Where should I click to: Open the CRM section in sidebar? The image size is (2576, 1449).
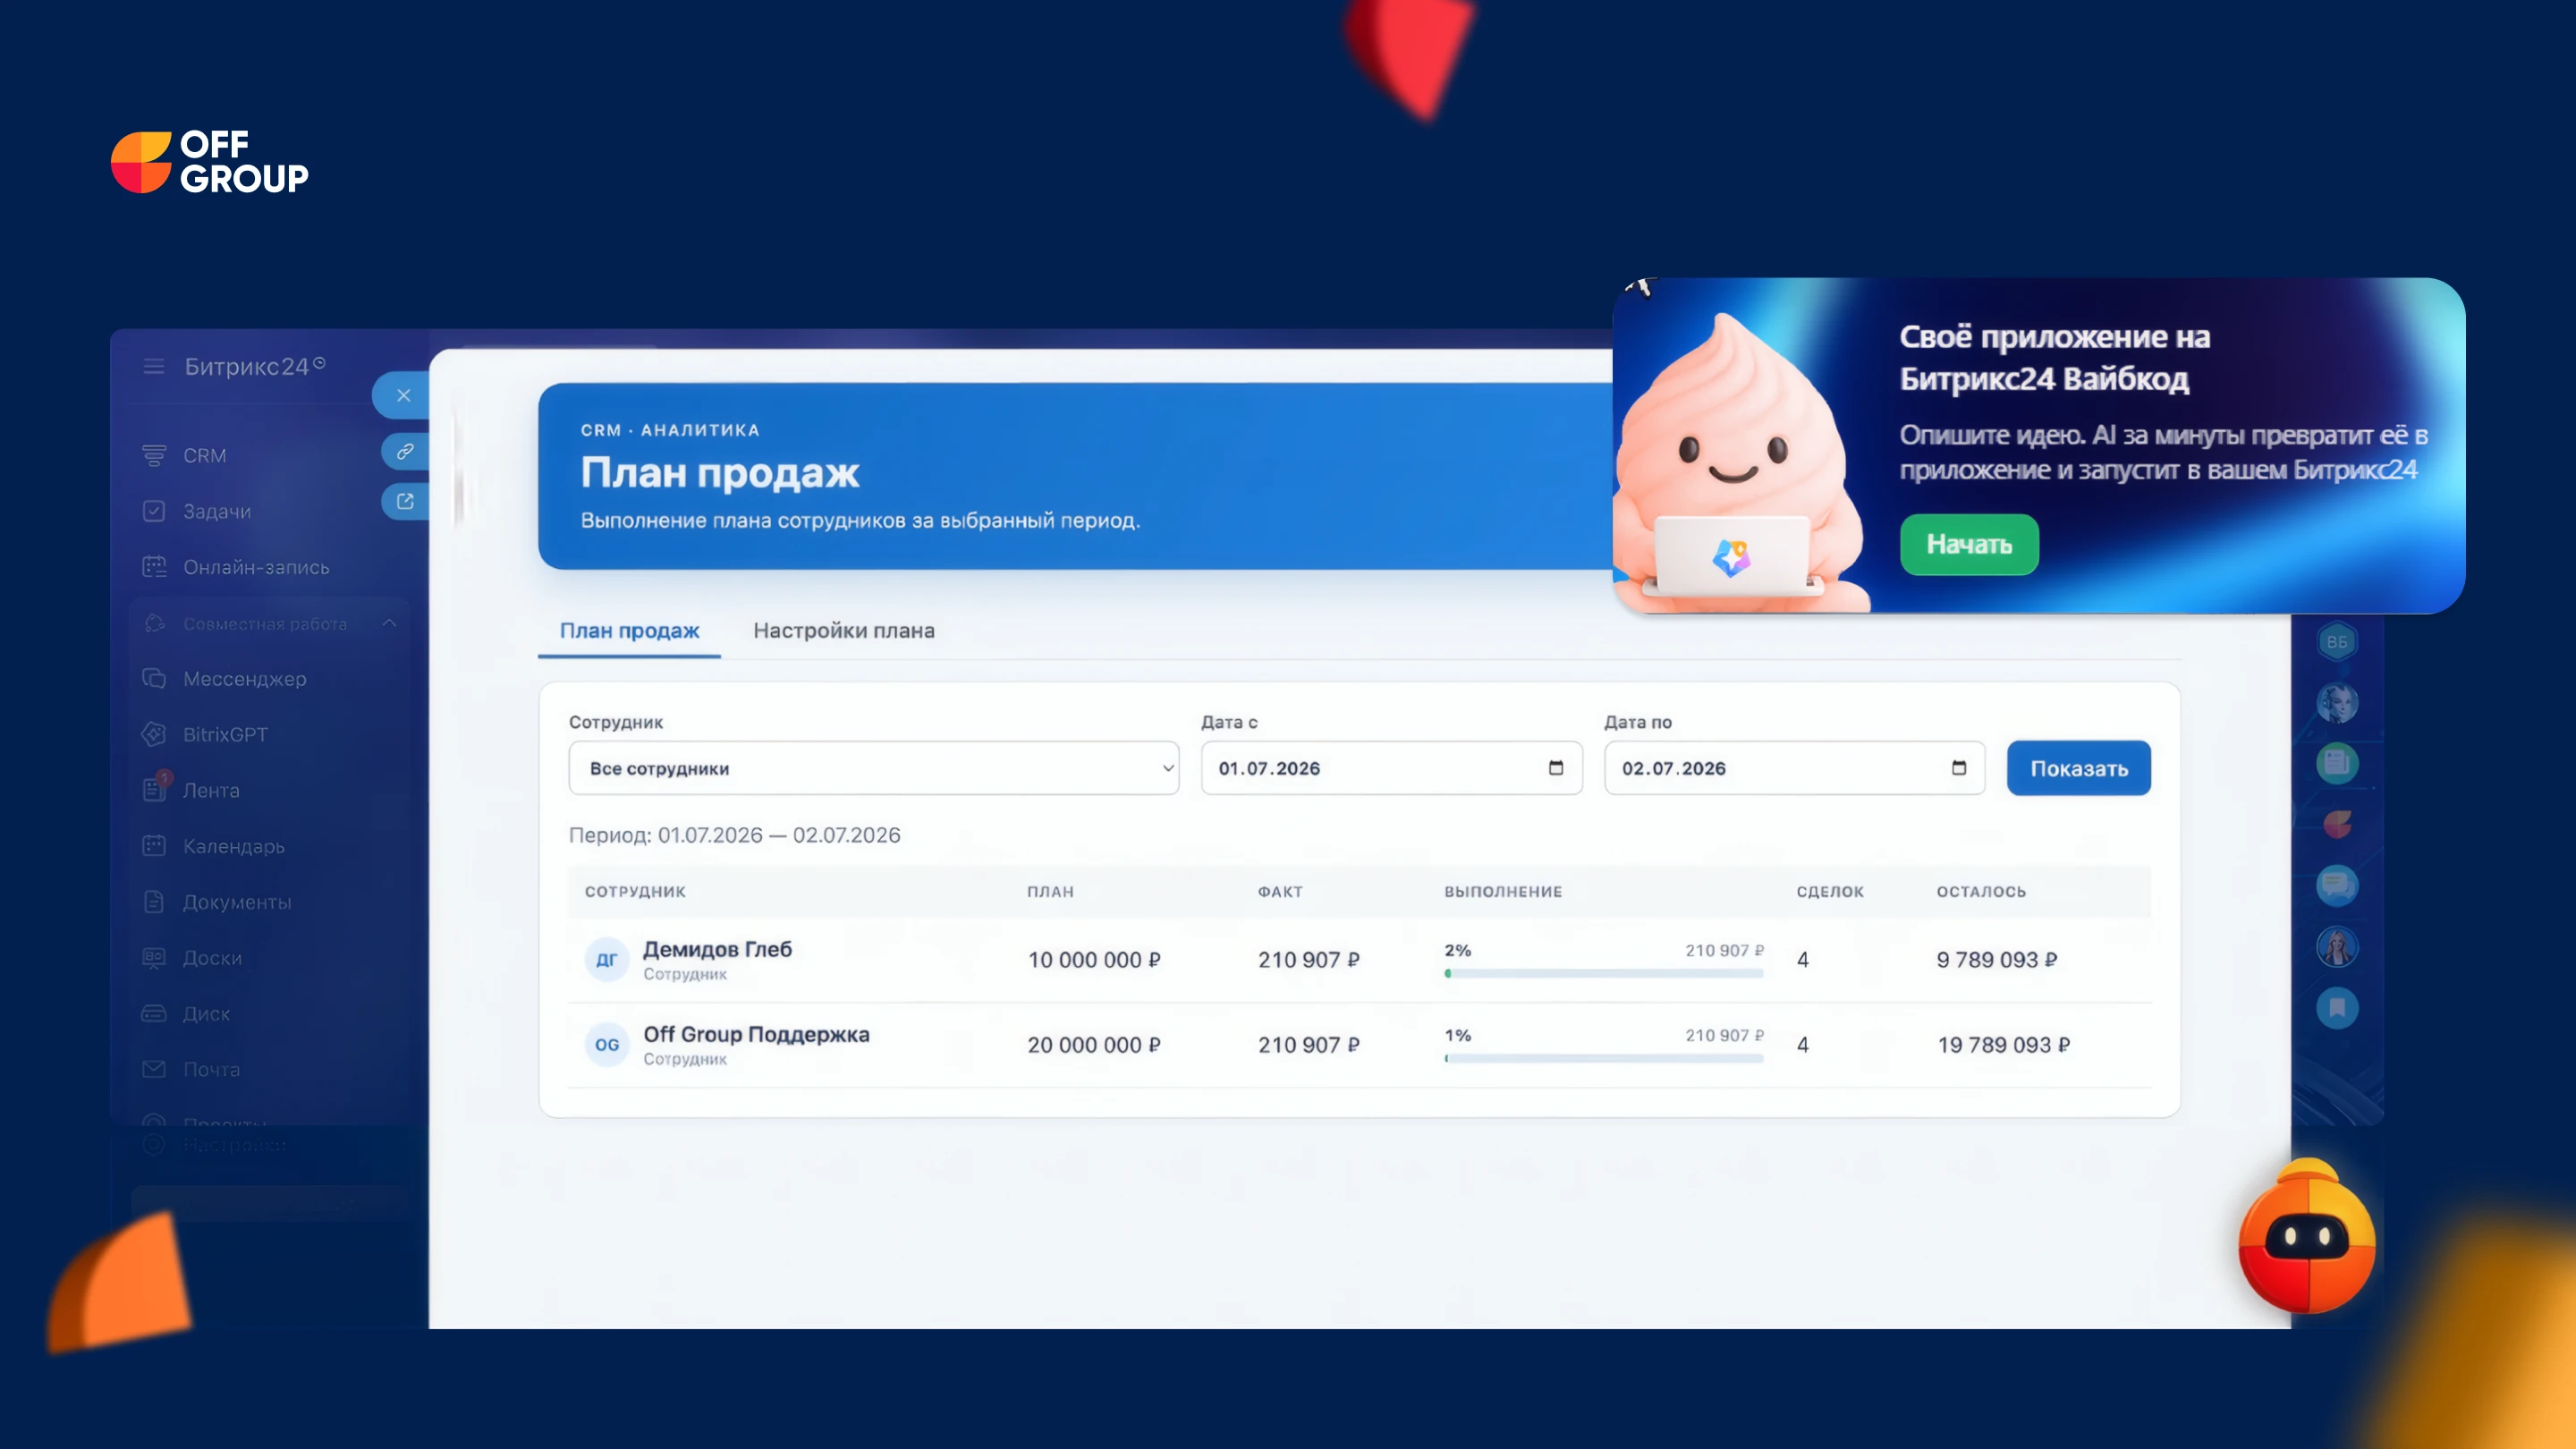pyautogui.click(x=203, y=455)
